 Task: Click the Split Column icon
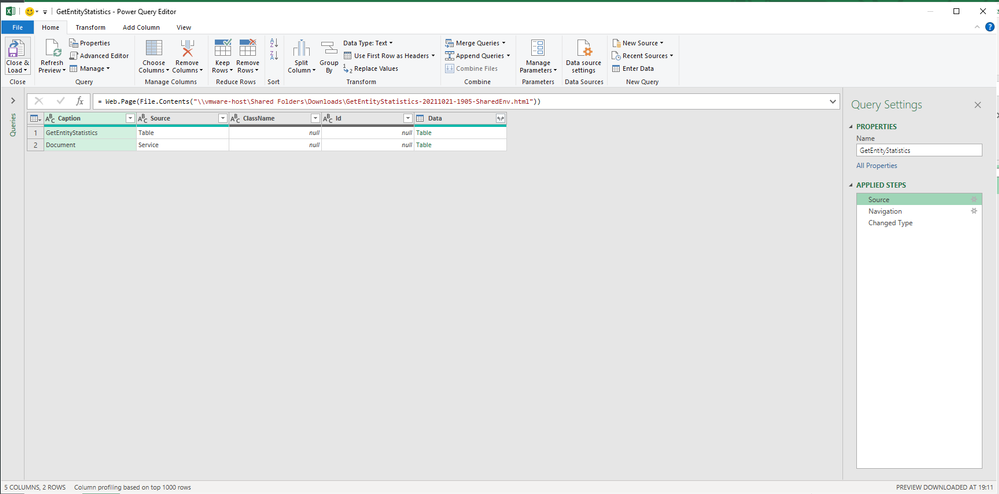click(301, 48)
